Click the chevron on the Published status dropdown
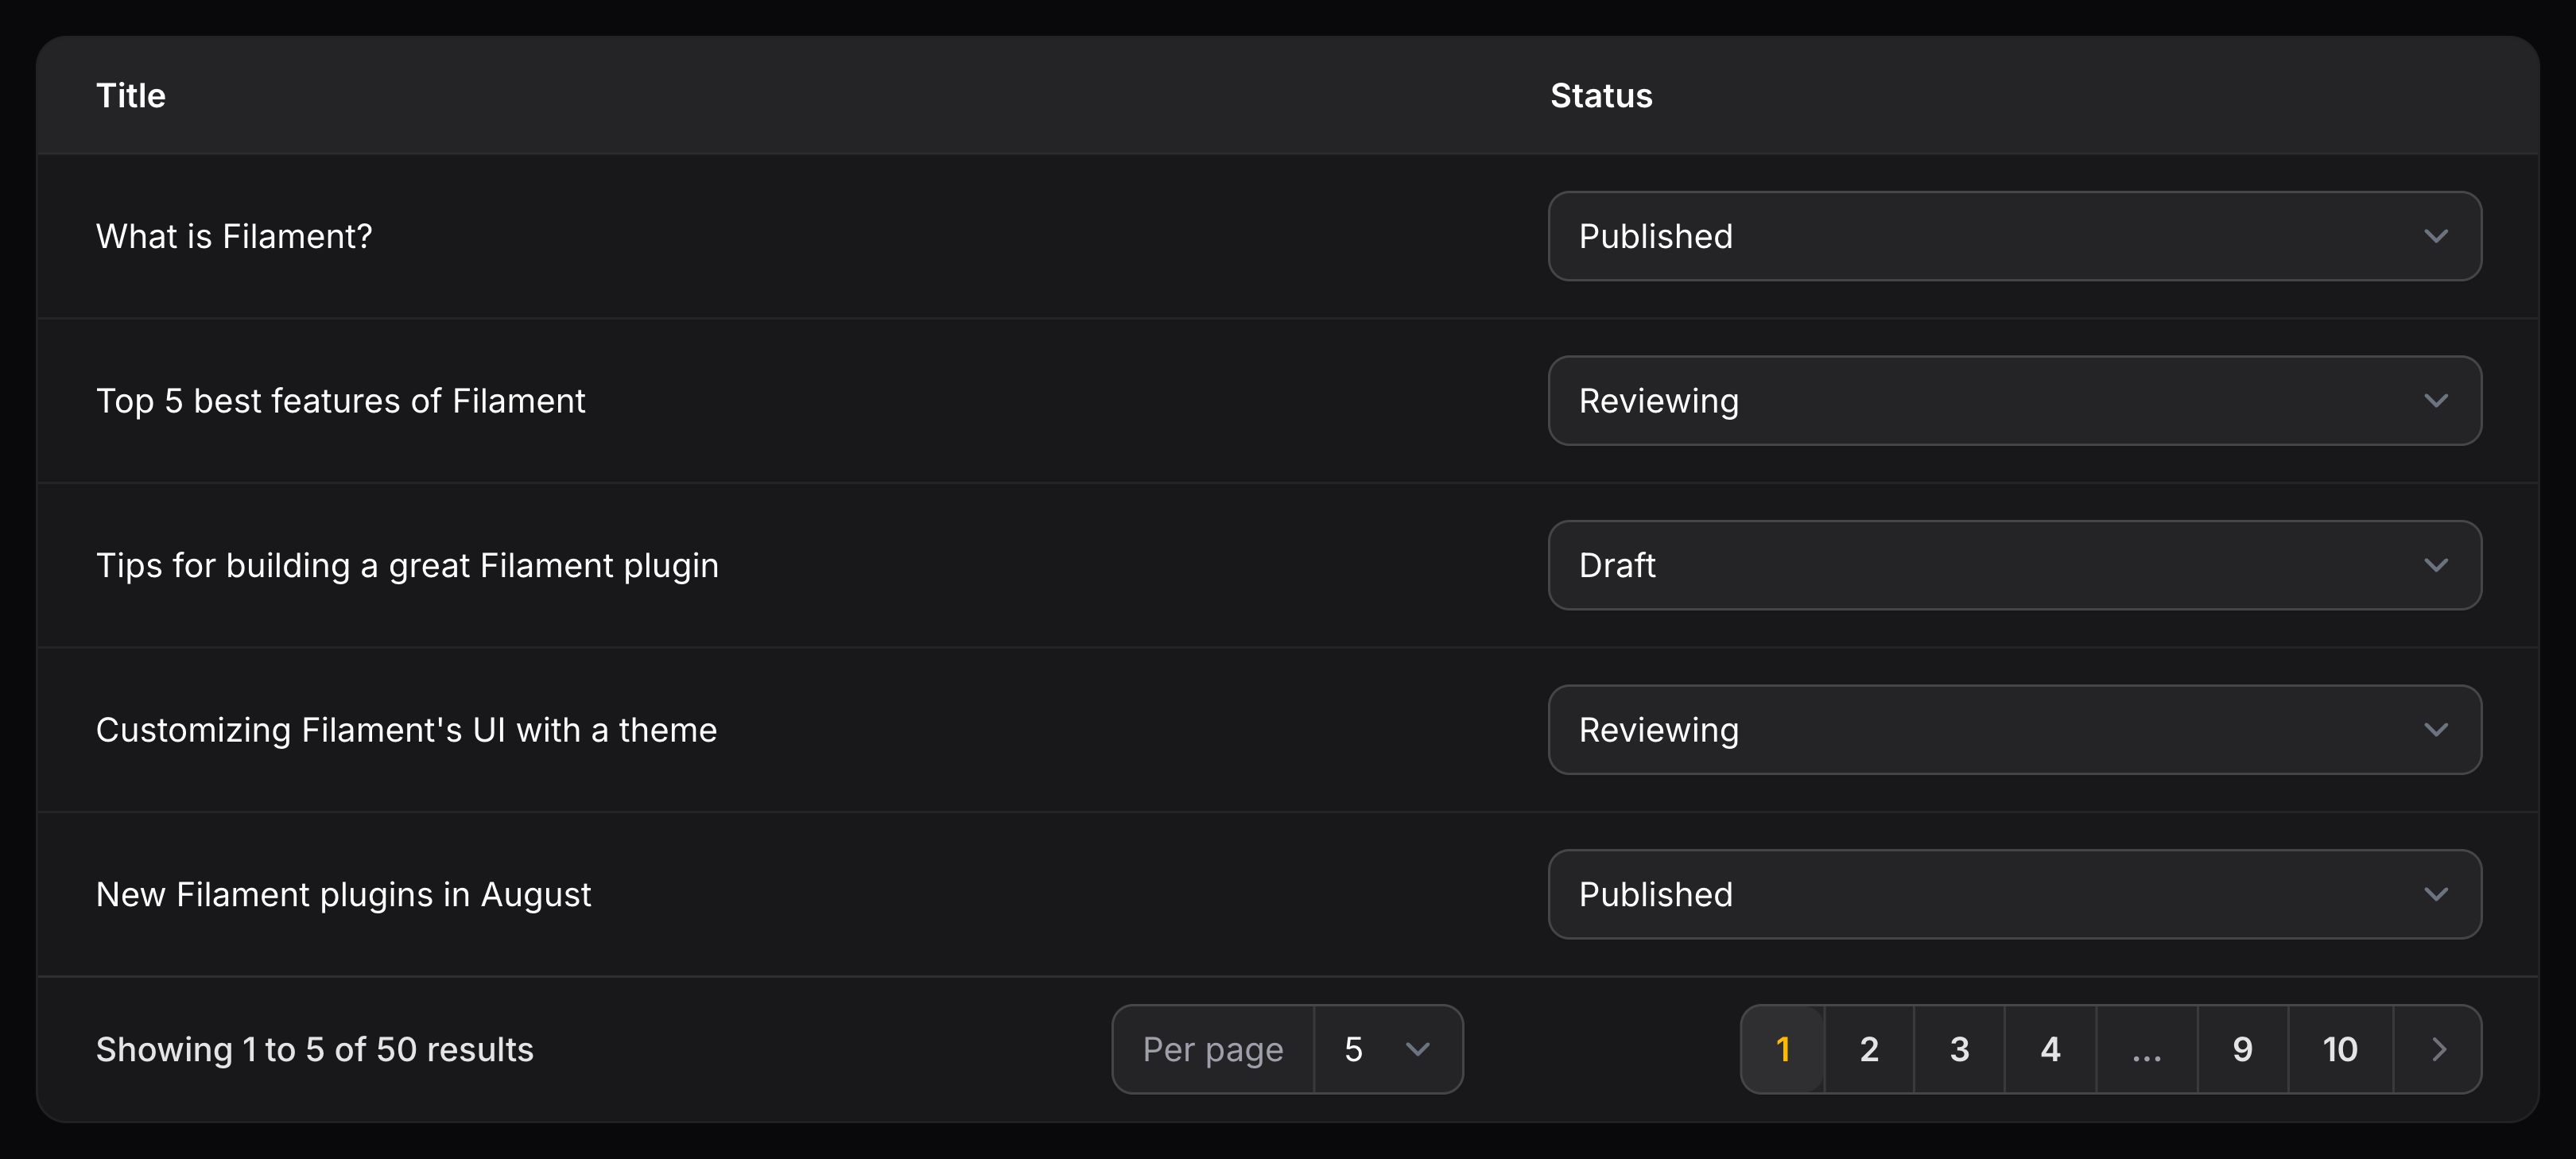 [2437, 236]
